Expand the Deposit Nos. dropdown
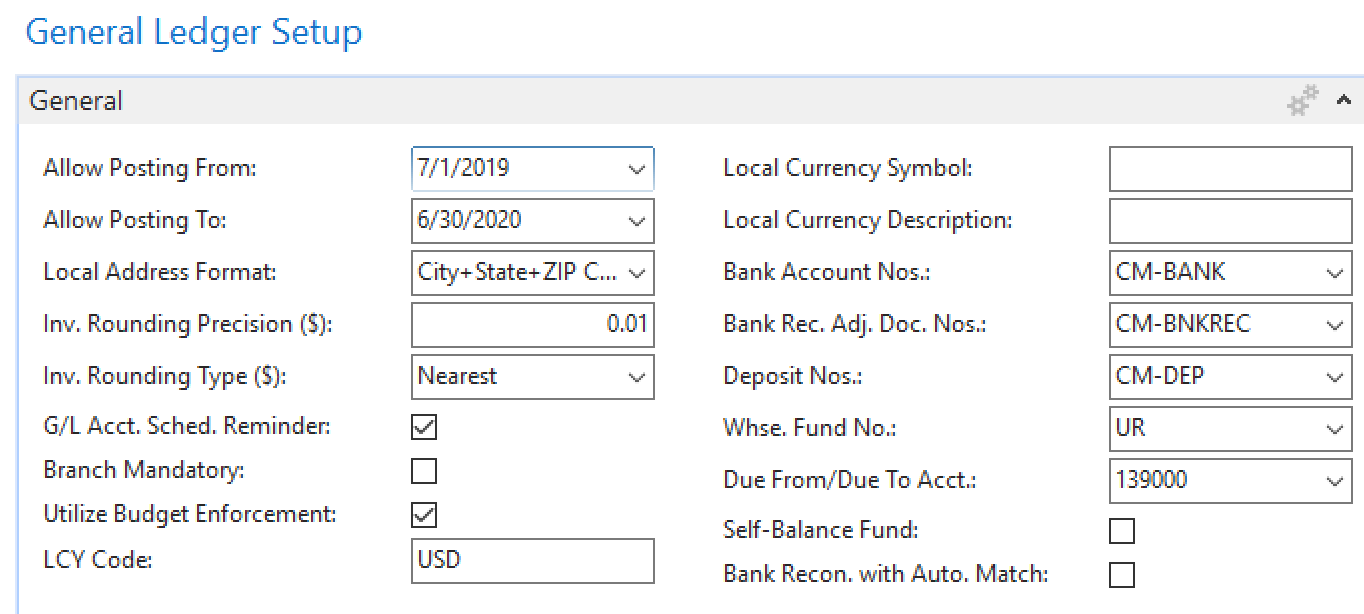Screen dimensions: 1364x614 (1334, 377)
